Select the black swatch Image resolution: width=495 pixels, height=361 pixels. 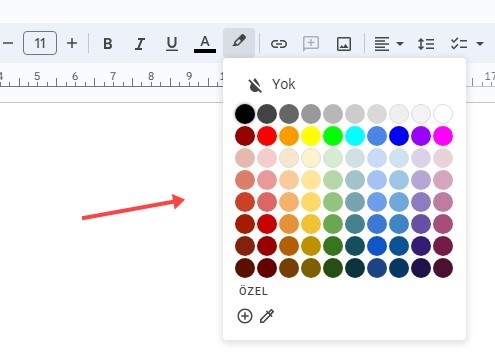tap(245, 114)
